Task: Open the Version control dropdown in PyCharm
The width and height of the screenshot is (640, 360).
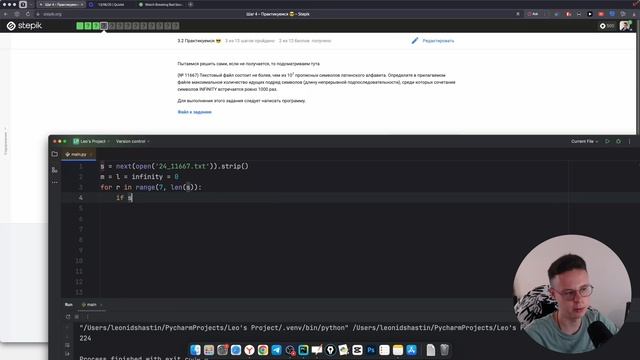Action: (x=132, y=141)
